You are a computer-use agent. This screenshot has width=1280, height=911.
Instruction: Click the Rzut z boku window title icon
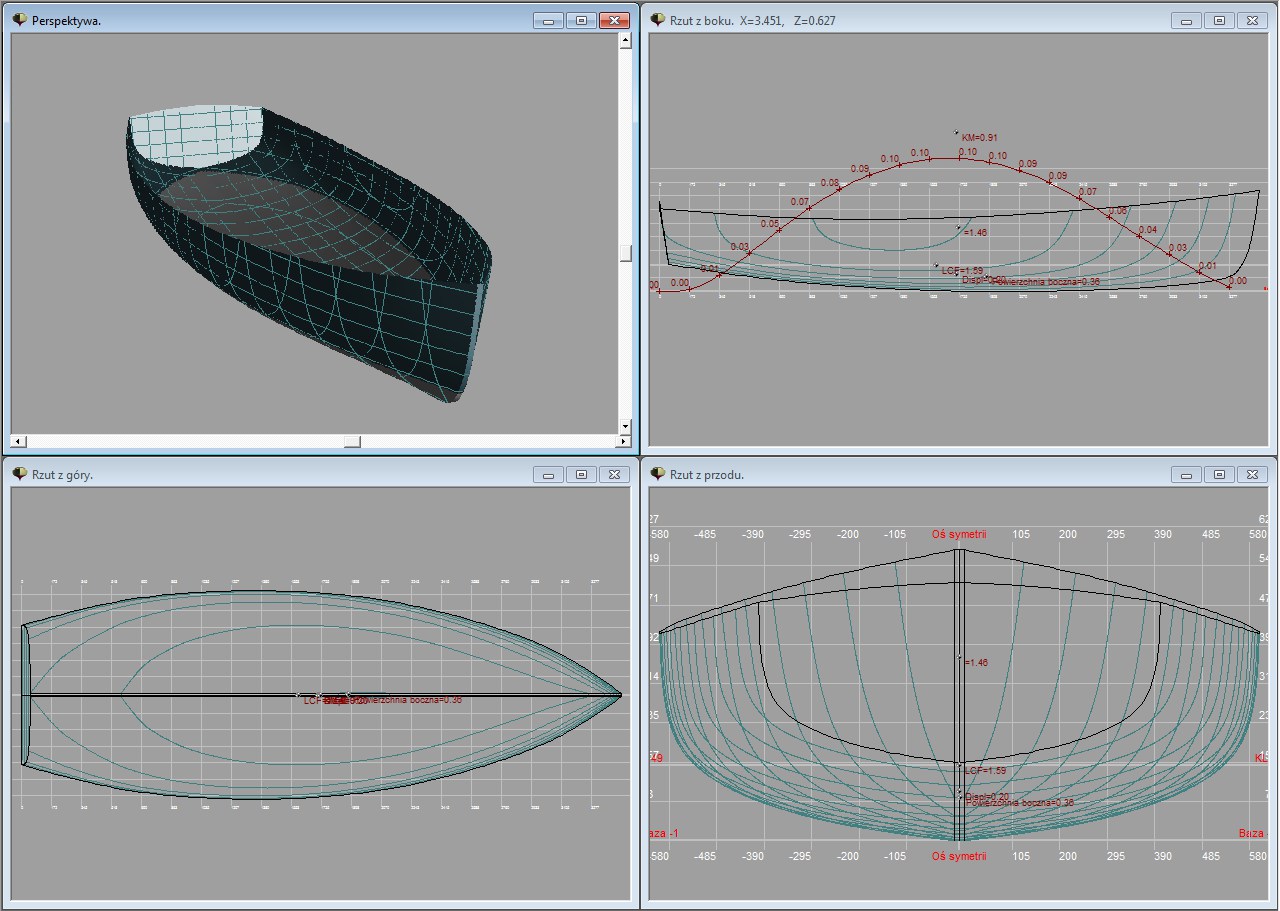pos(658,20)
